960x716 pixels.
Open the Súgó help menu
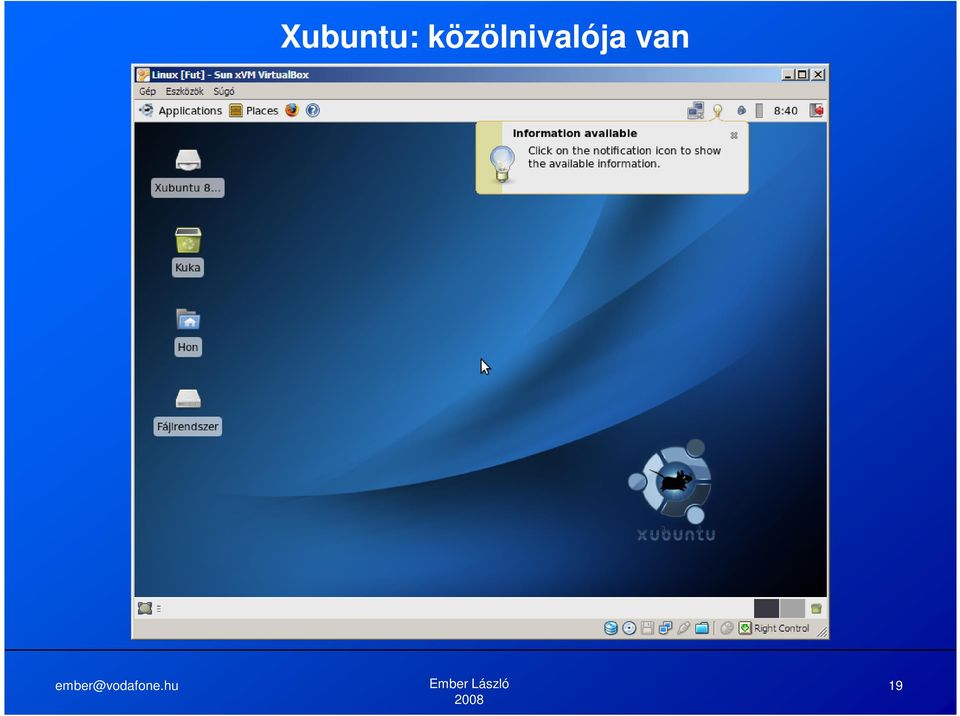click(x=224, y=91)
